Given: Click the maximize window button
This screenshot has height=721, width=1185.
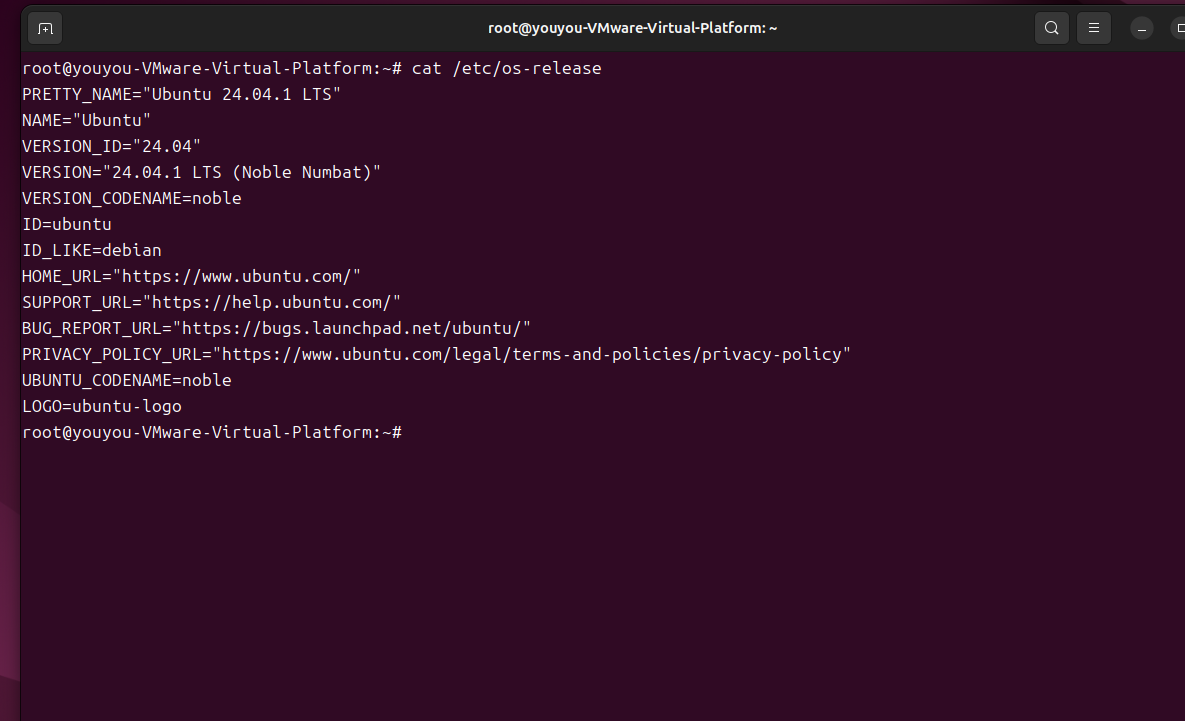Looking at the screenshot, I should click(x=1177, y=28).
